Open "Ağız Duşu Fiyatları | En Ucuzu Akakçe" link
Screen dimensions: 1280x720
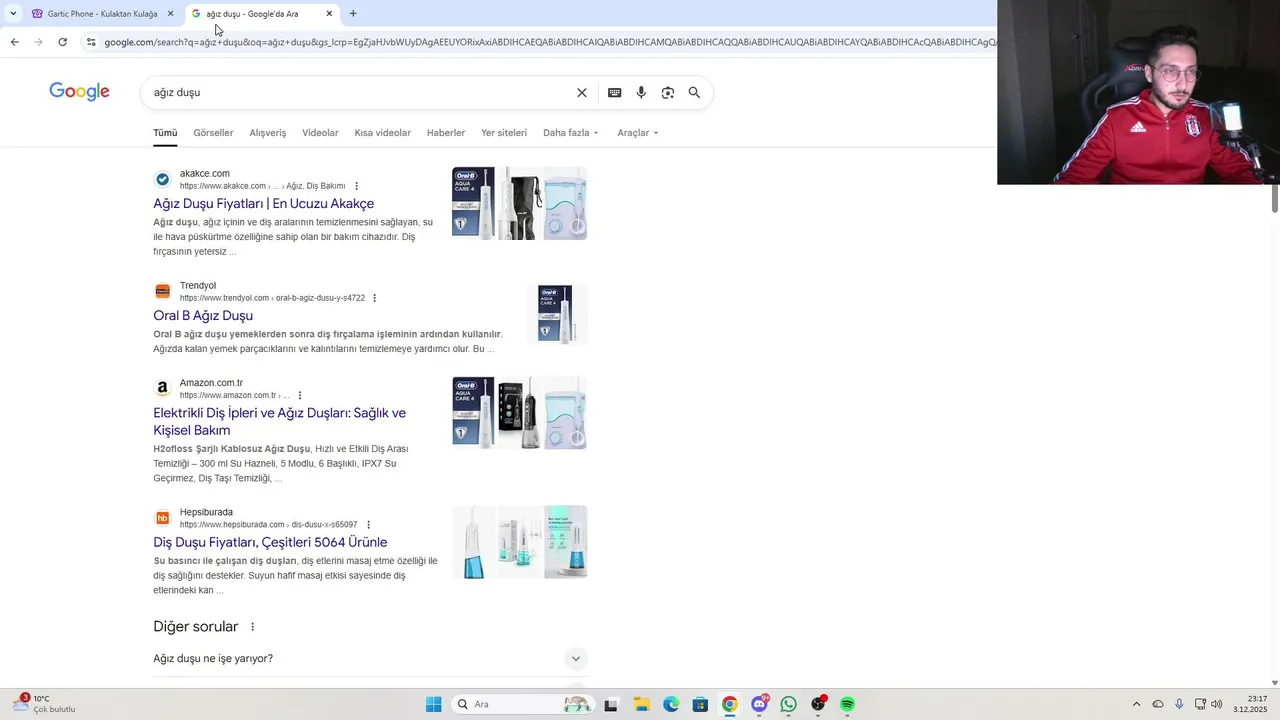[x=263, y=204]
